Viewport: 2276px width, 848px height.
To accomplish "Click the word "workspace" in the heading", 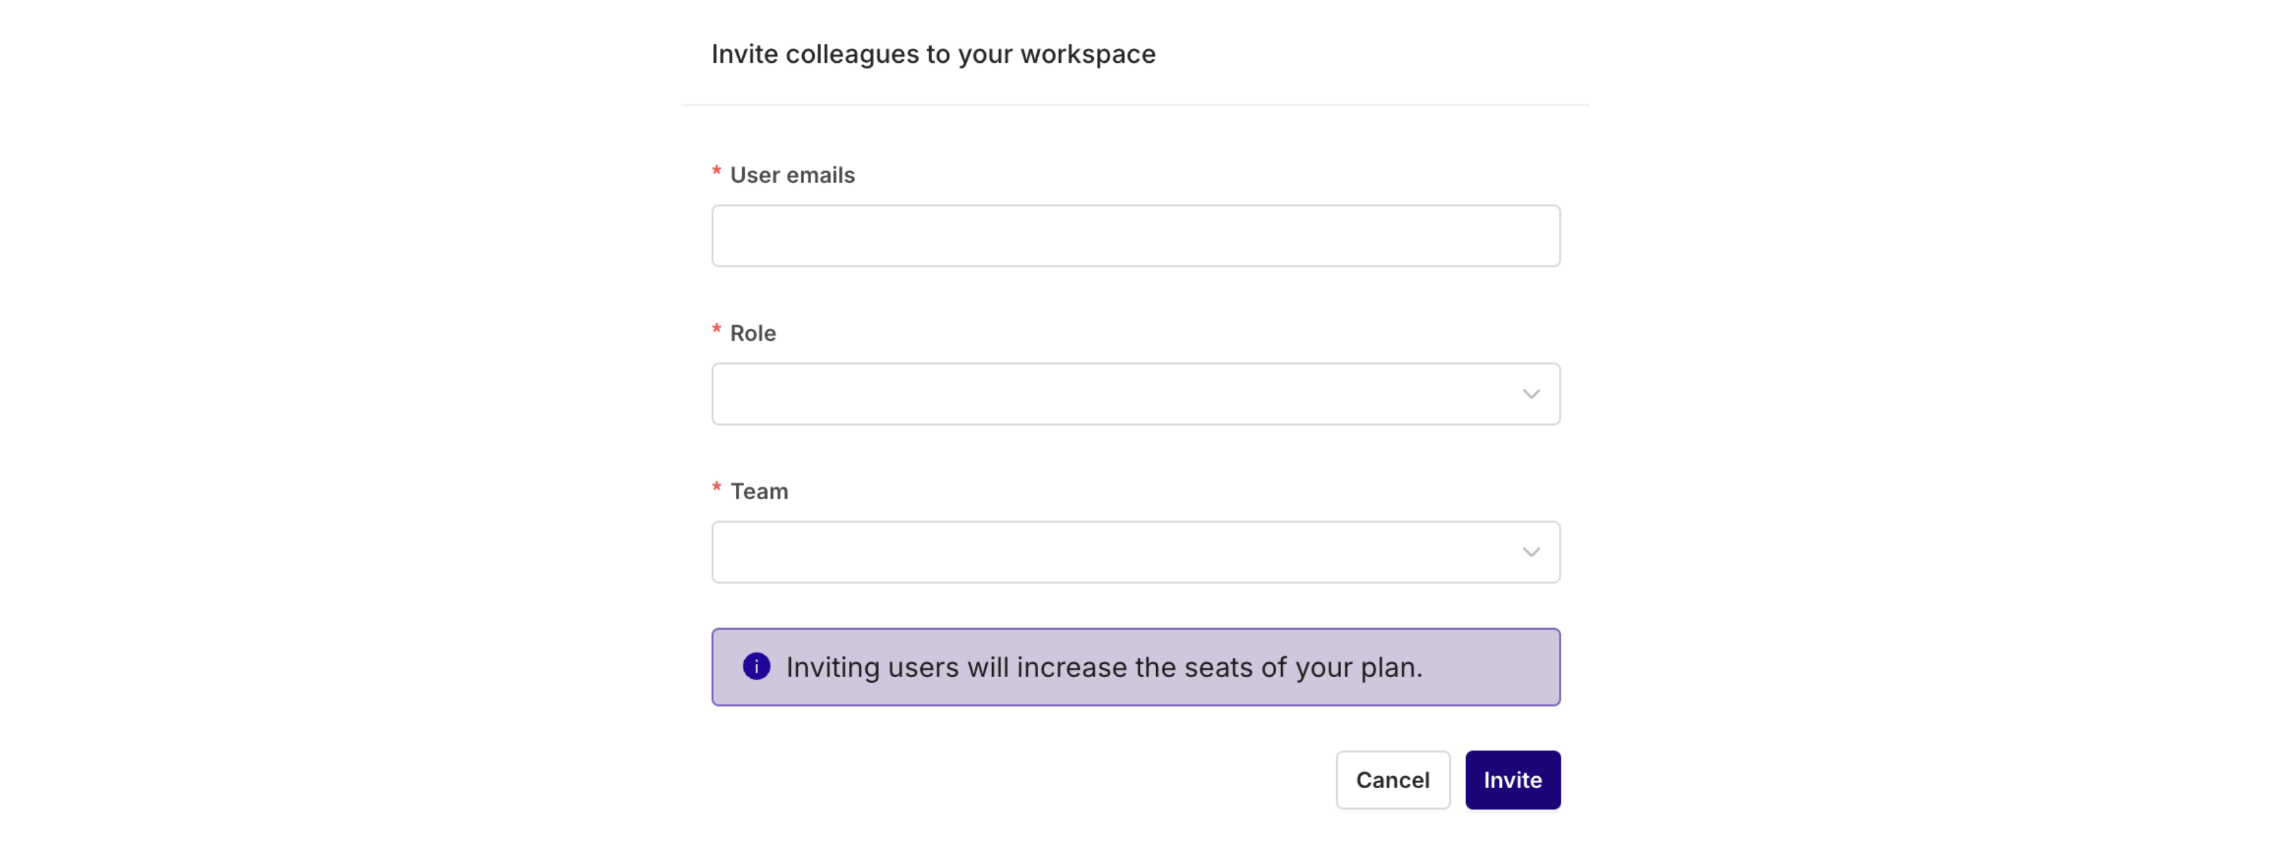I will [1087, 54].
